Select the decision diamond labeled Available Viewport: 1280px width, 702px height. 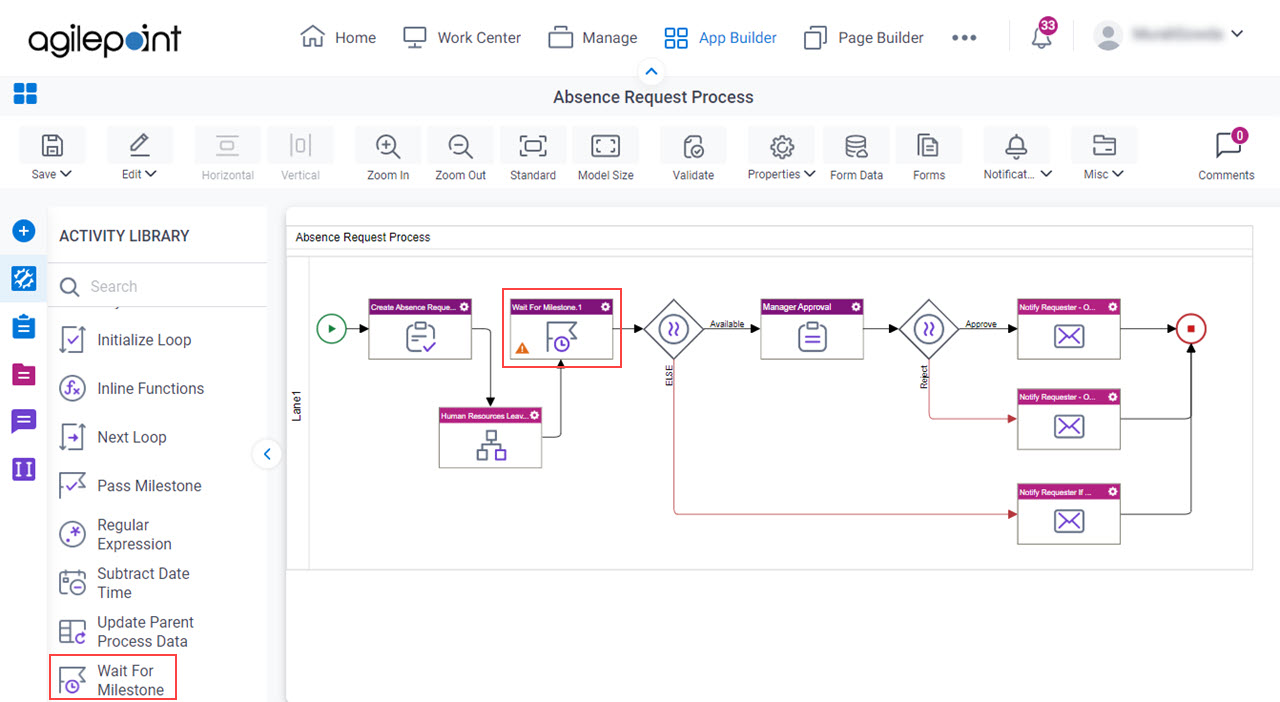point(673,328)
